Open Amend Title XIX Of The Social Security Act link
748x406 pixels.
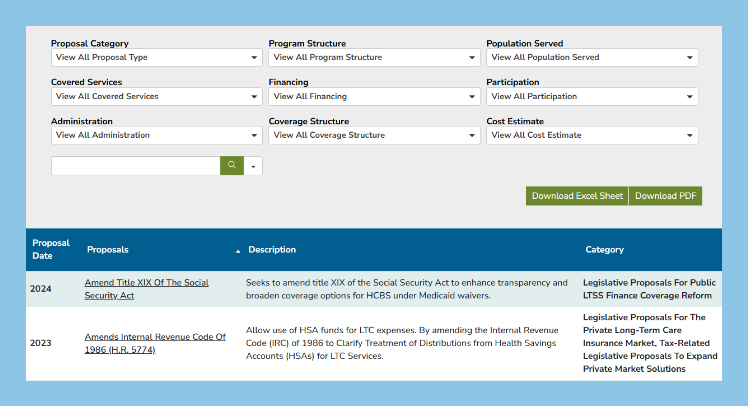click(x=146, y=289)
